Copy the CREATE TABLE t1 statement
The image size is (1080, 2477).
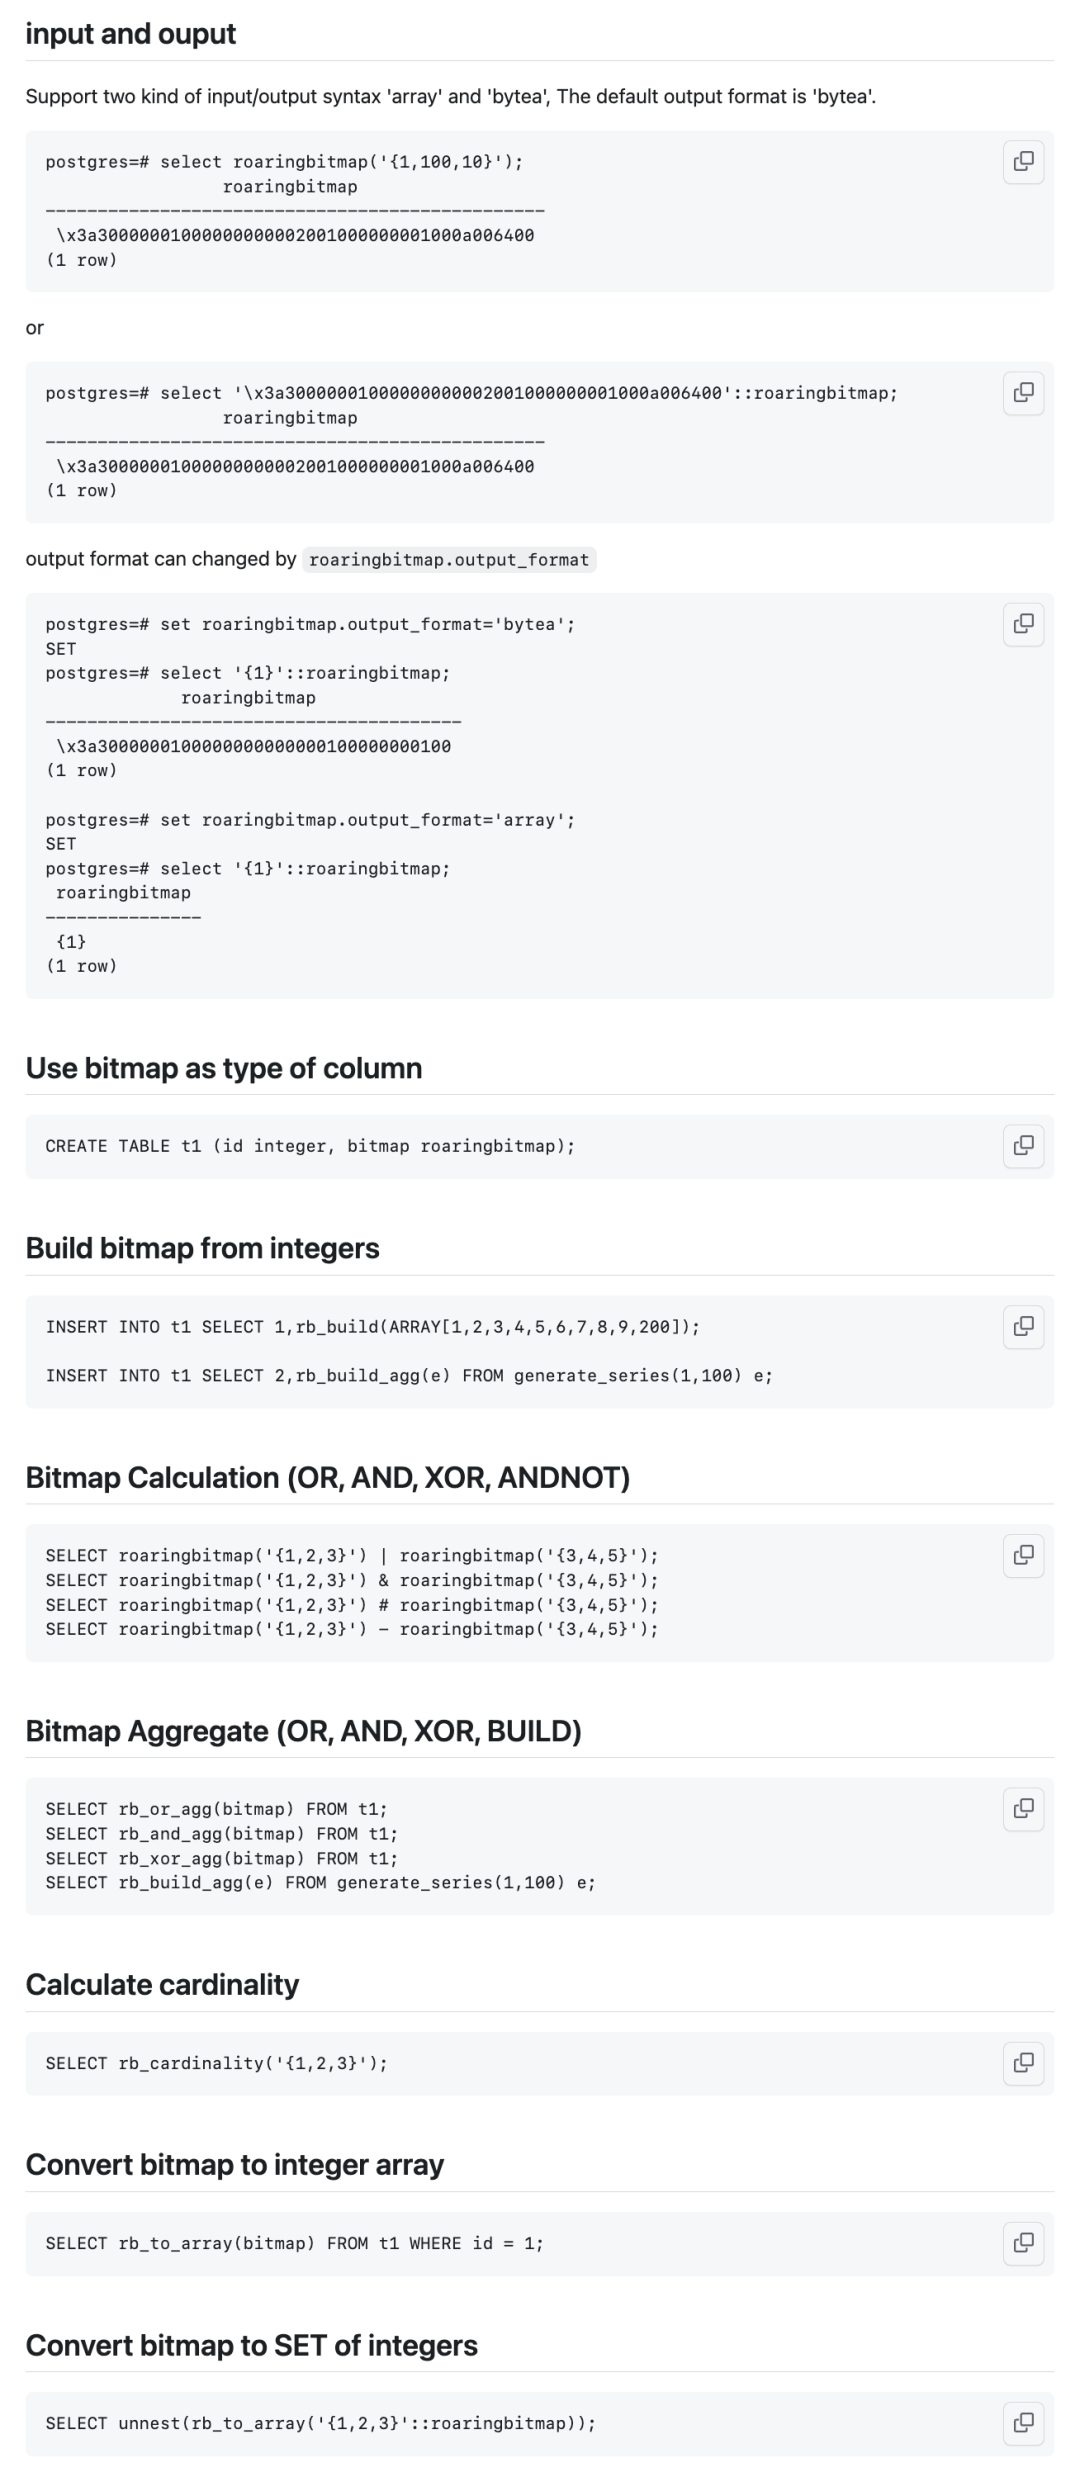[1023, 1146]
